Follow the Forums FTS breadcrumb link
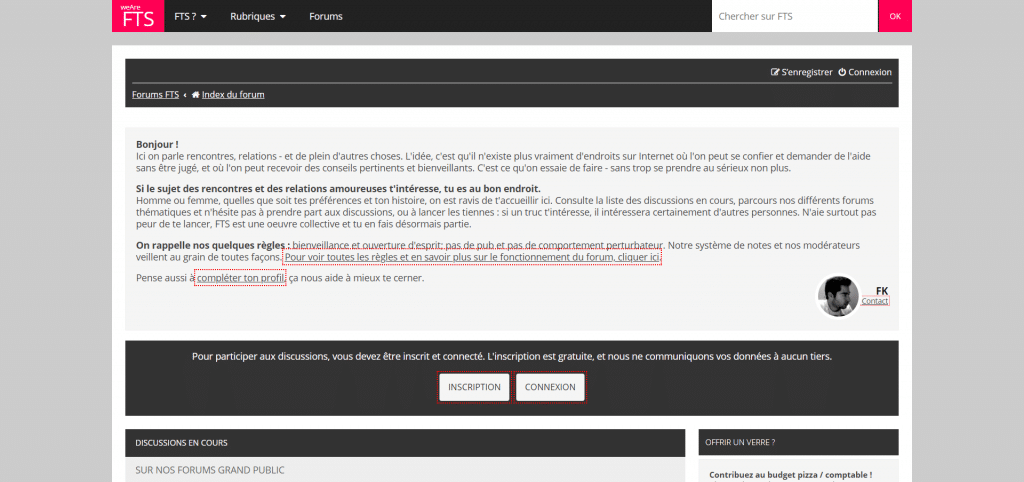The image size is (1024, 482). point(155,95)
